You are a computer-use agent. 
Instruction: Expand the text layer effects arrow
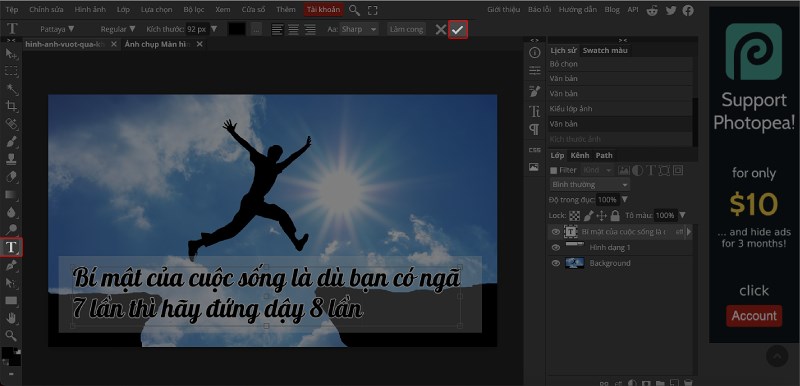(689, 231)
